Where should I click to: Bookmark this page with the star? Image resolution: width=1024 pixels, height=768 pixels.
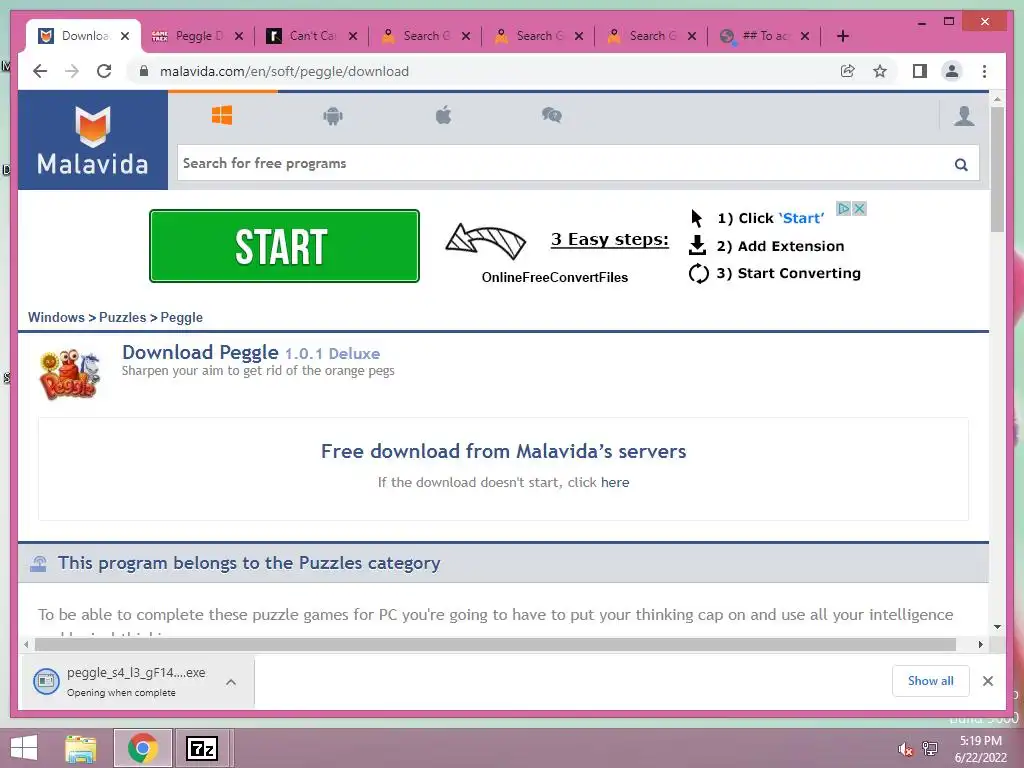tap(880, 71)
